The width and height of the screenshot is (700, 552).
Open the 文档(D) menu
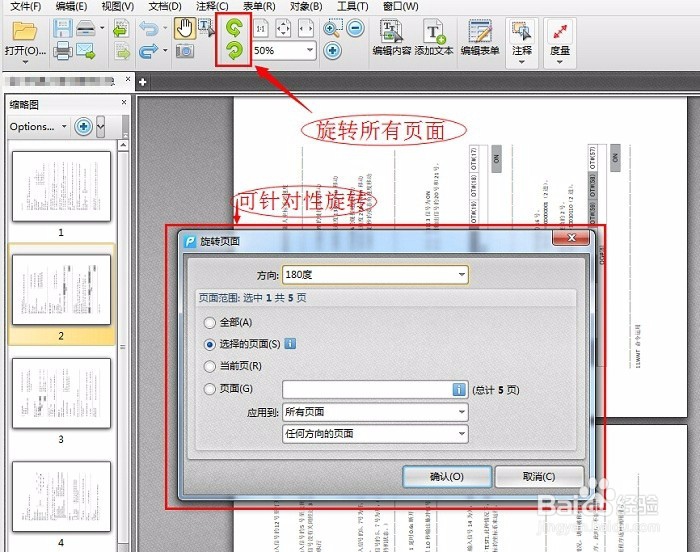[x=165, y=7]
